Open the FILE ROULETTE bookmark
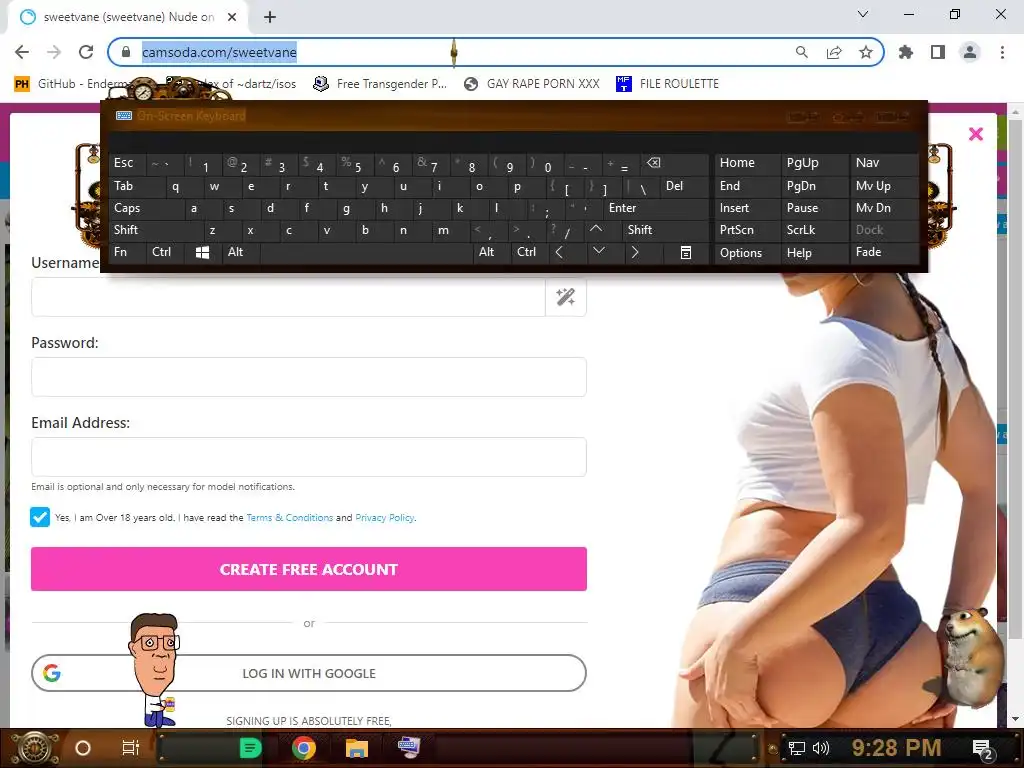1024x768 pixels. pos(667,84)
